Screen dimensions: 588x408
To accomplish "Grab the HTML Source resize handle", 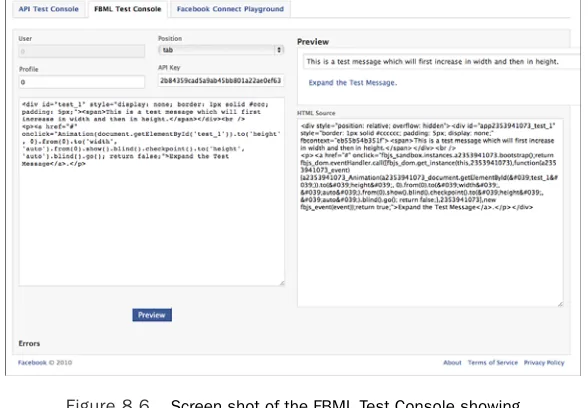I will click(560, 304).
